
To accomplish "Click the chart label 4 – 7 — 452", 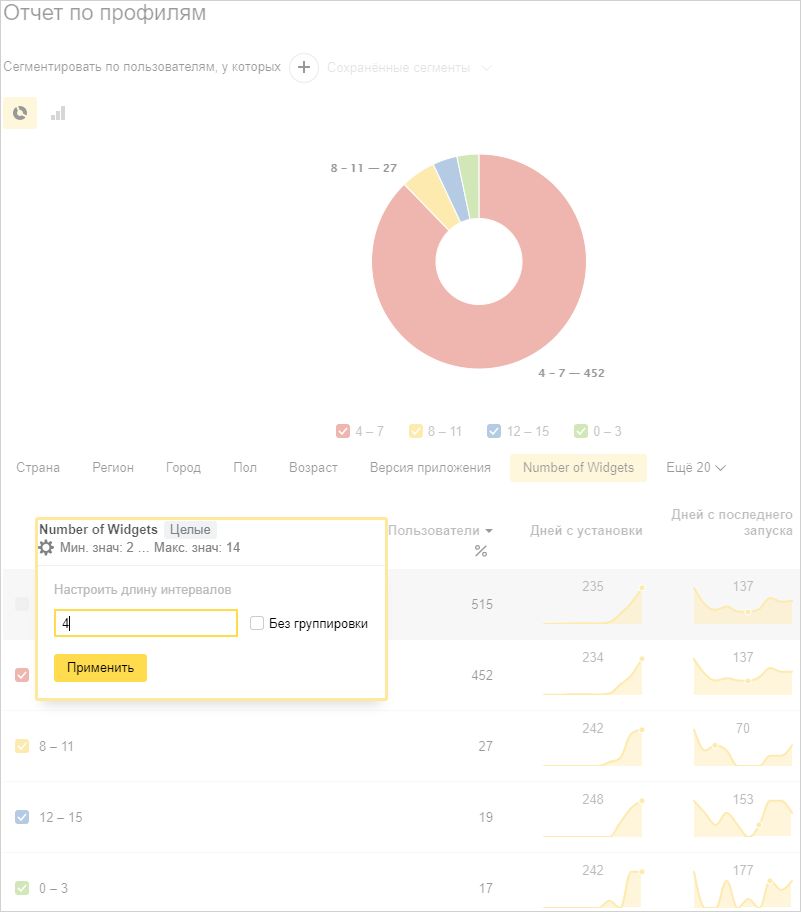I will (x=571, y=373).
